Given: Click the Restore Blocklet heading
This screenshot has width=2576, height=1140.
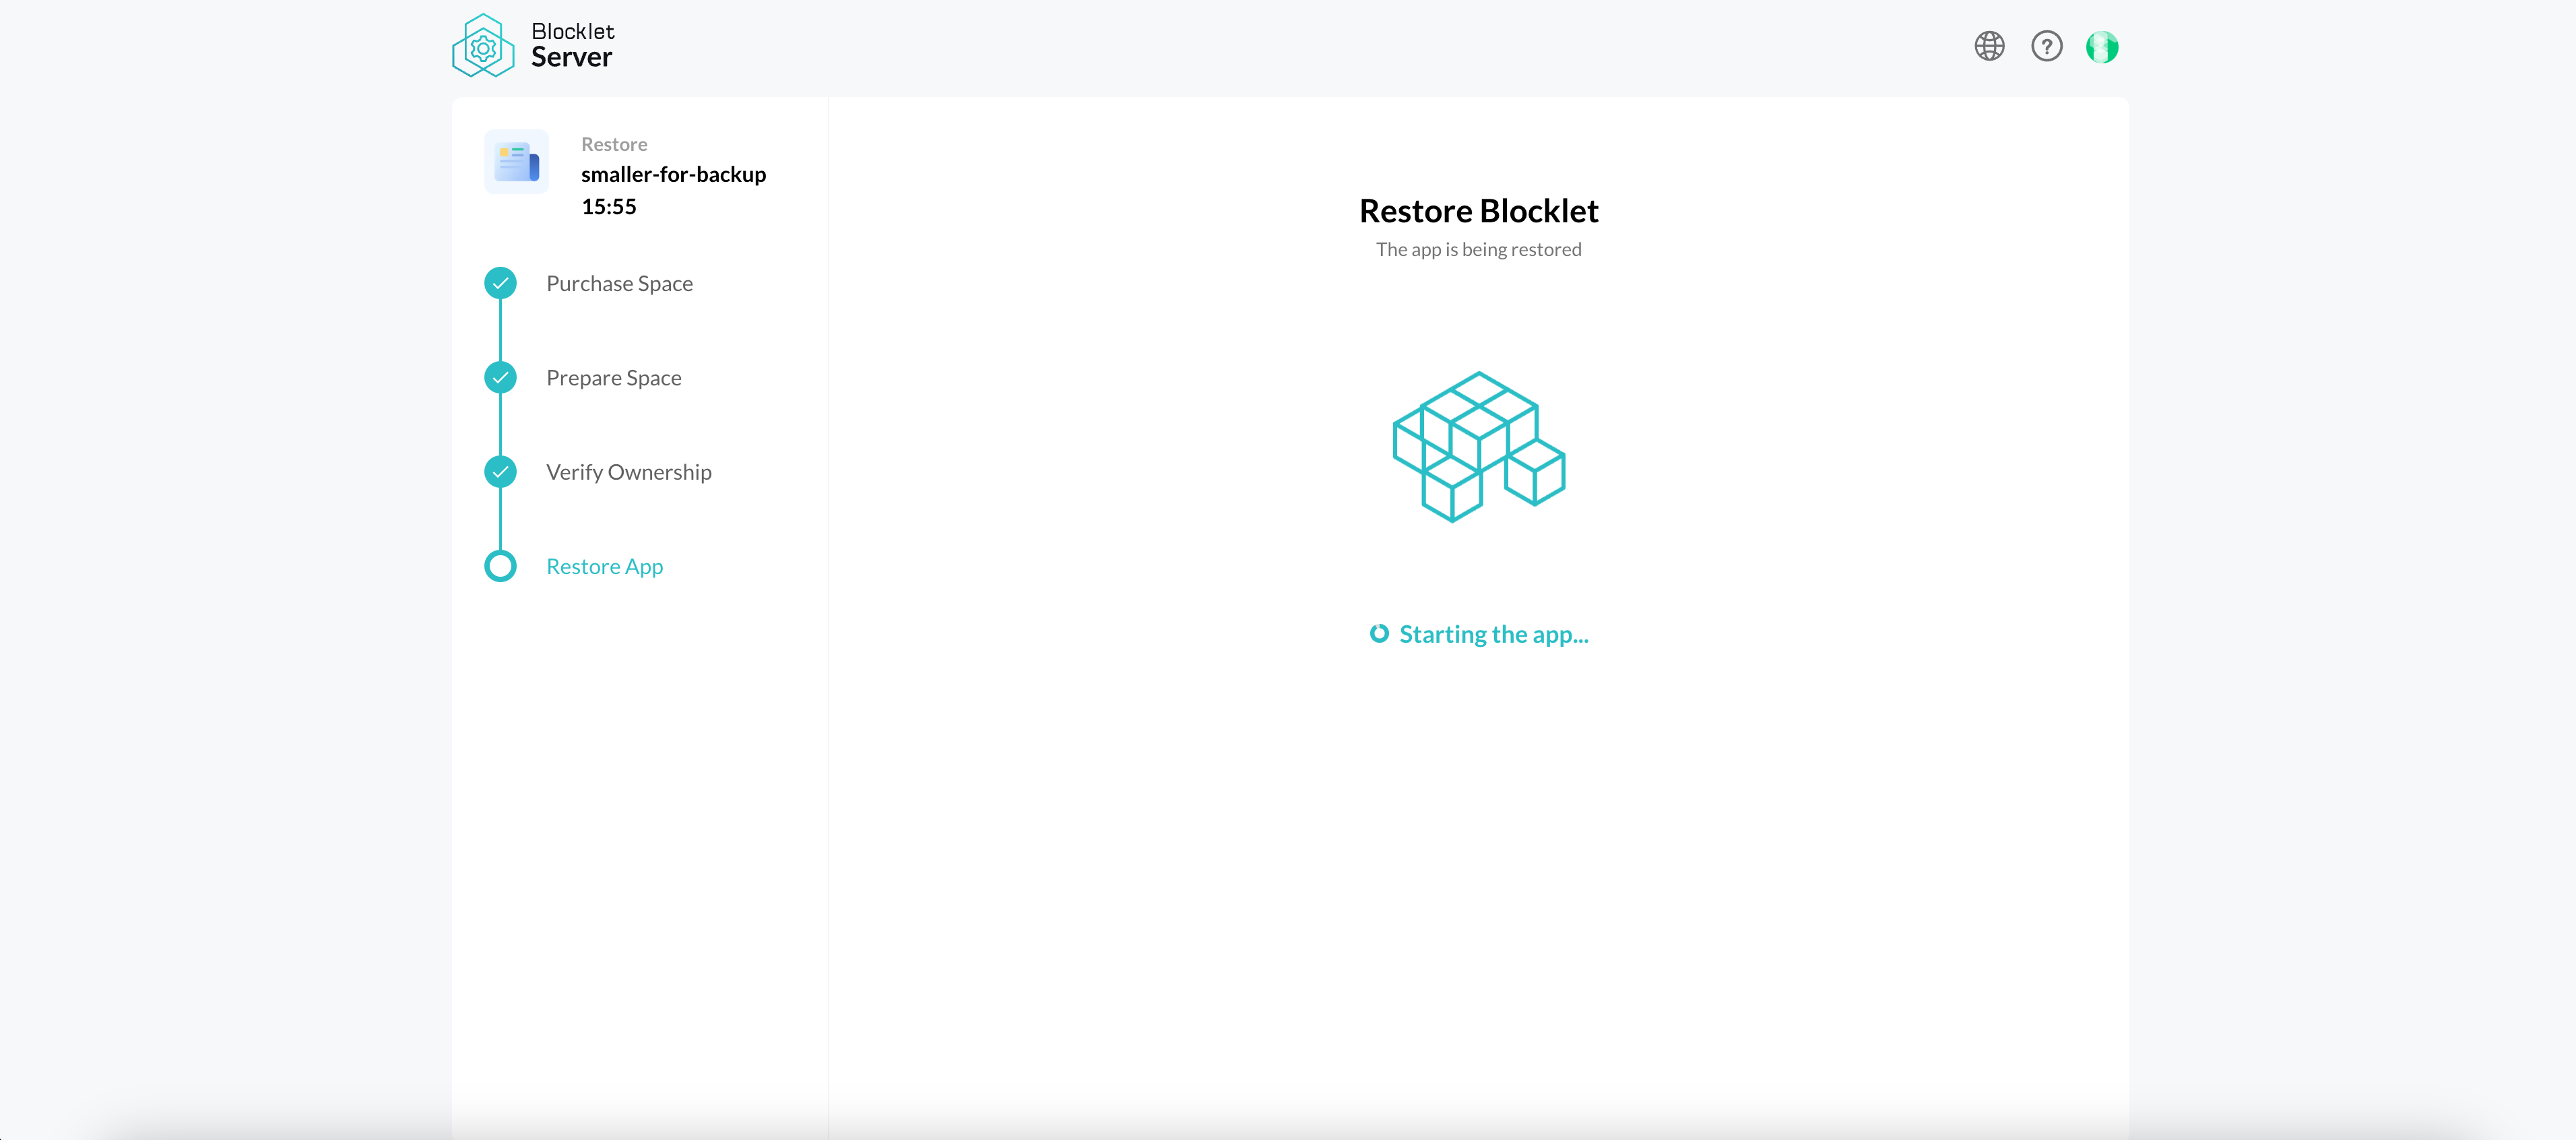Looking at the screenshot, I should tap(1478, 212).
